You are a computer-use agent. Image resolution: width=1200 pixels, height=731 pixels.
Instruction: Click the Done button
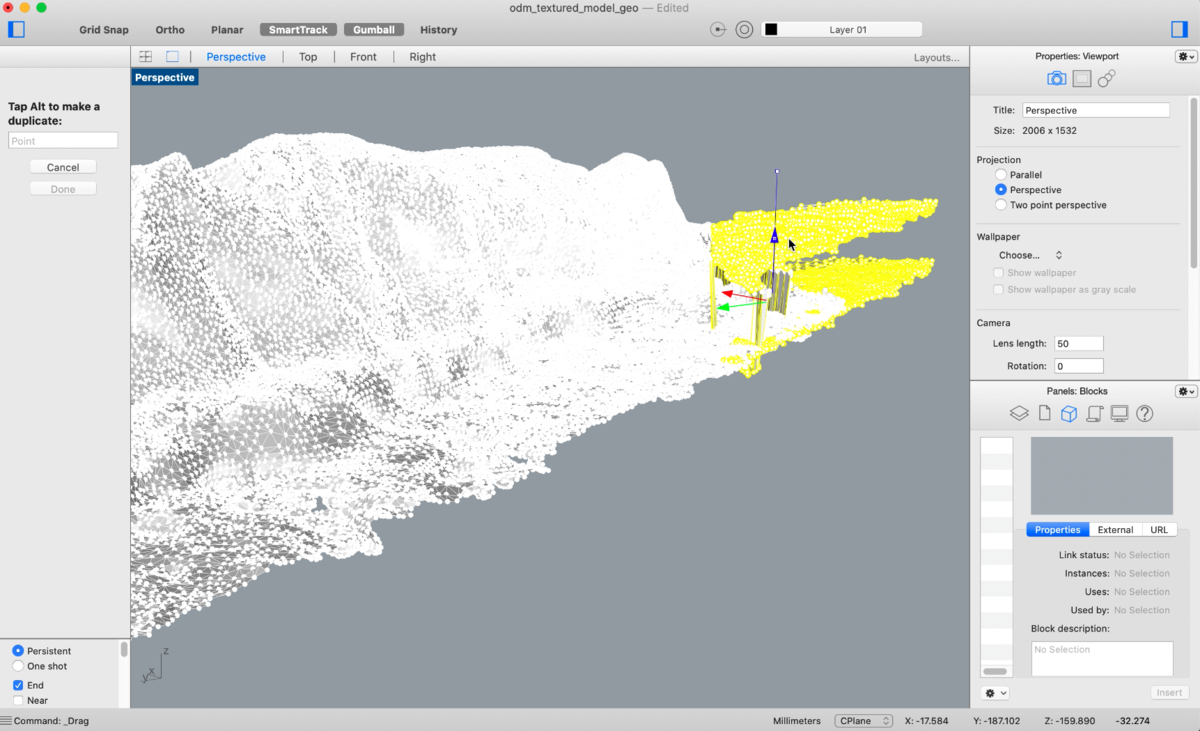[x=63, y=189]
